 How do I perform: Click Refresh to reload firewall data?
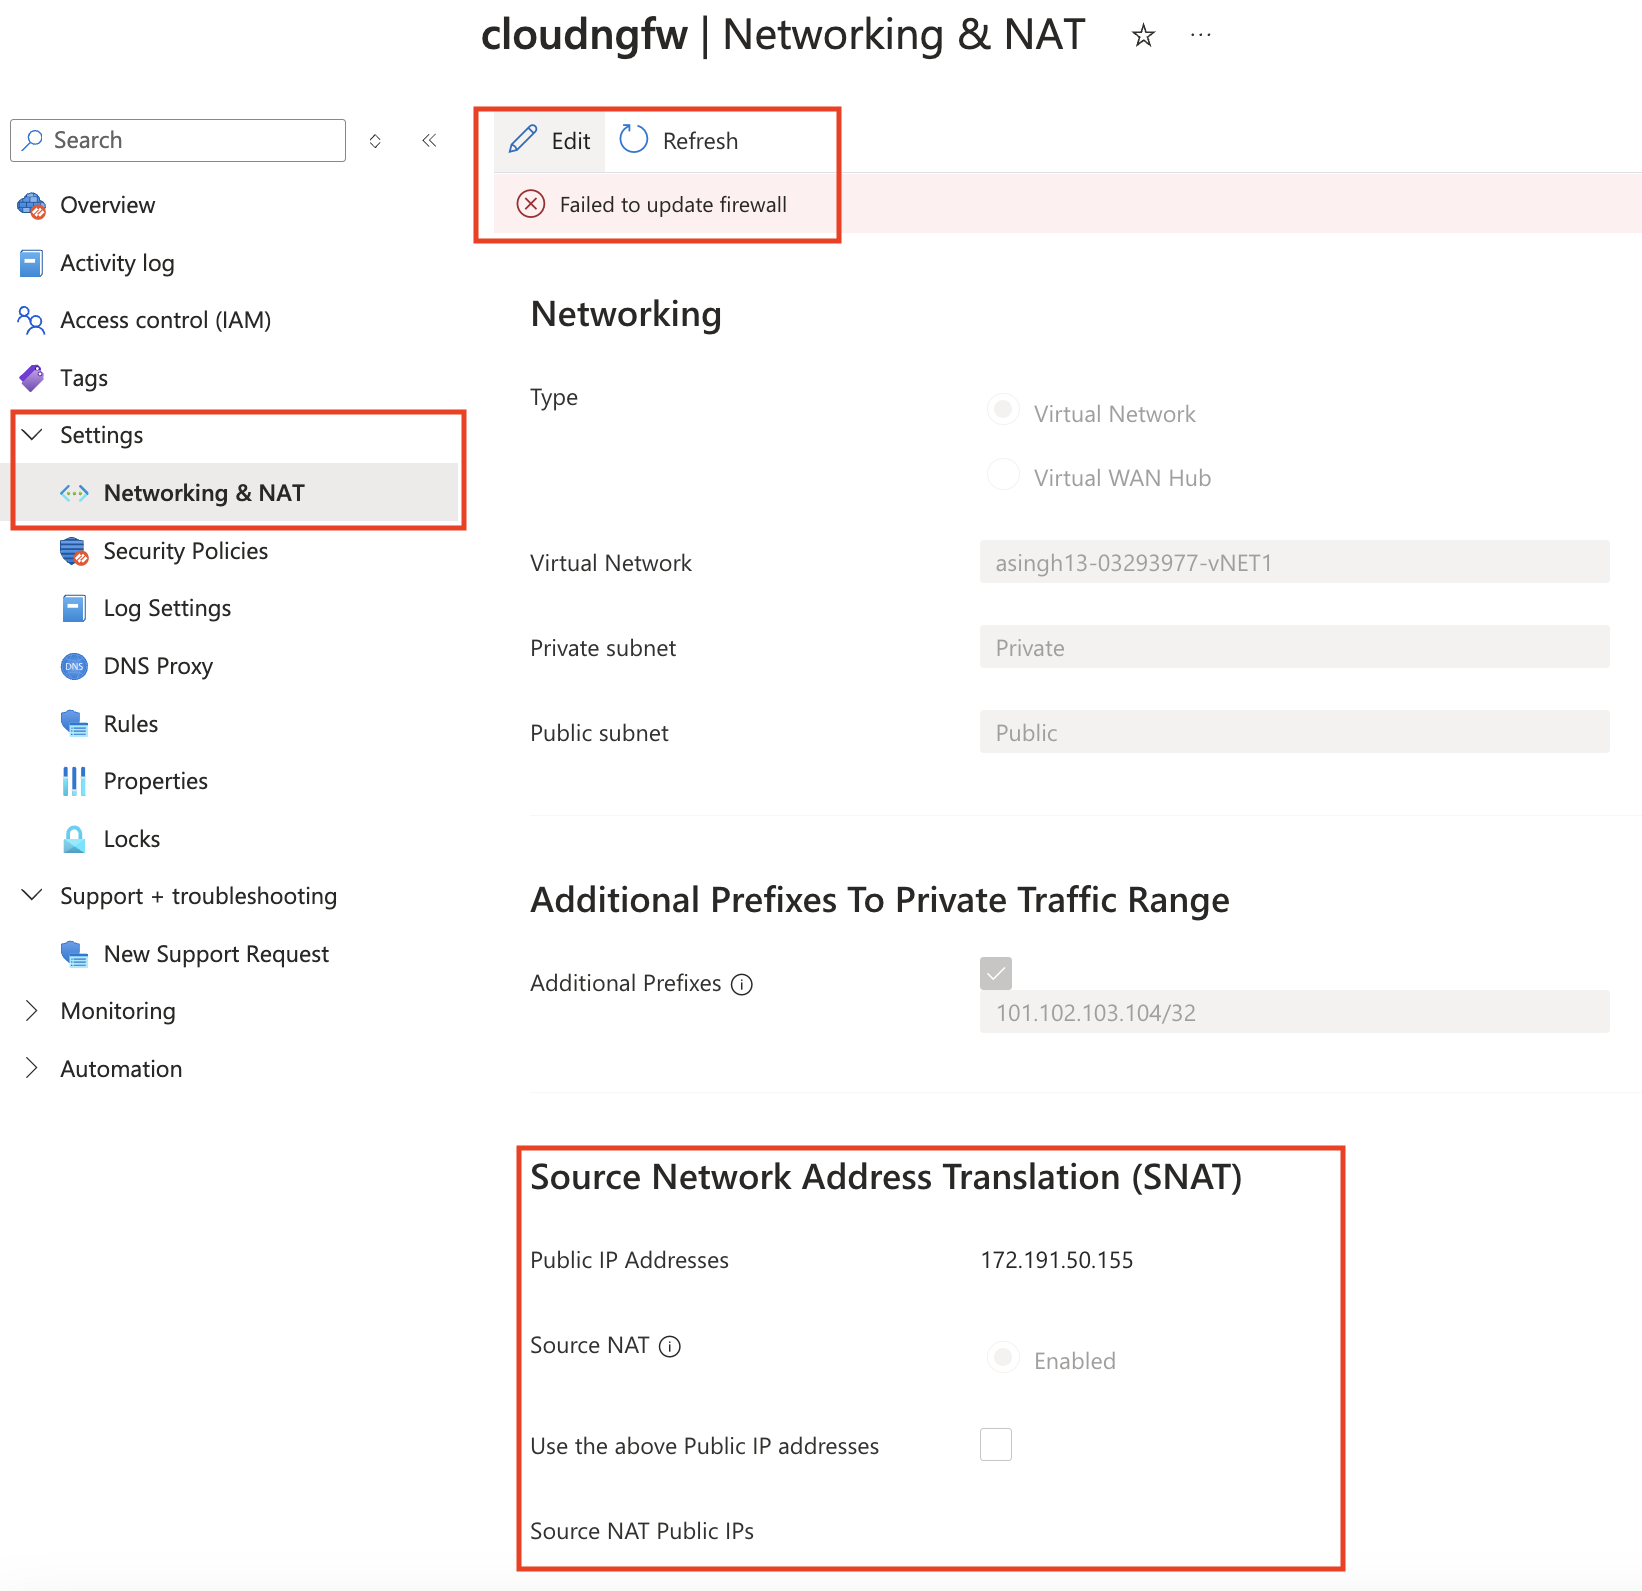[x=678, y=140]
